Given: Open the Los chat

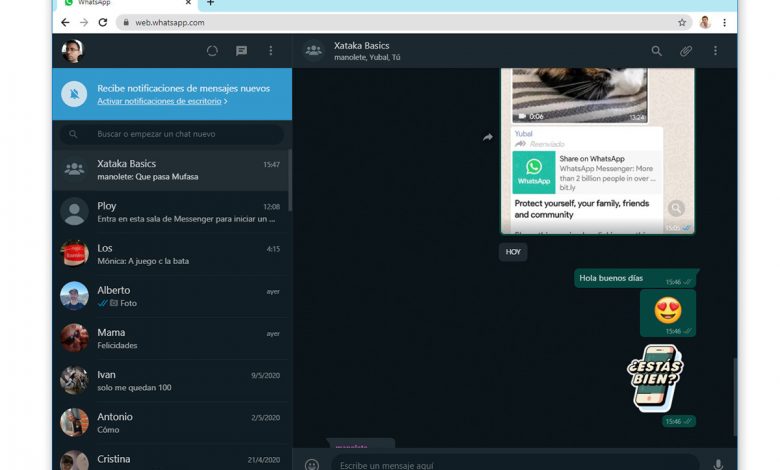Looking at the screenshot, I should point(172,254).
